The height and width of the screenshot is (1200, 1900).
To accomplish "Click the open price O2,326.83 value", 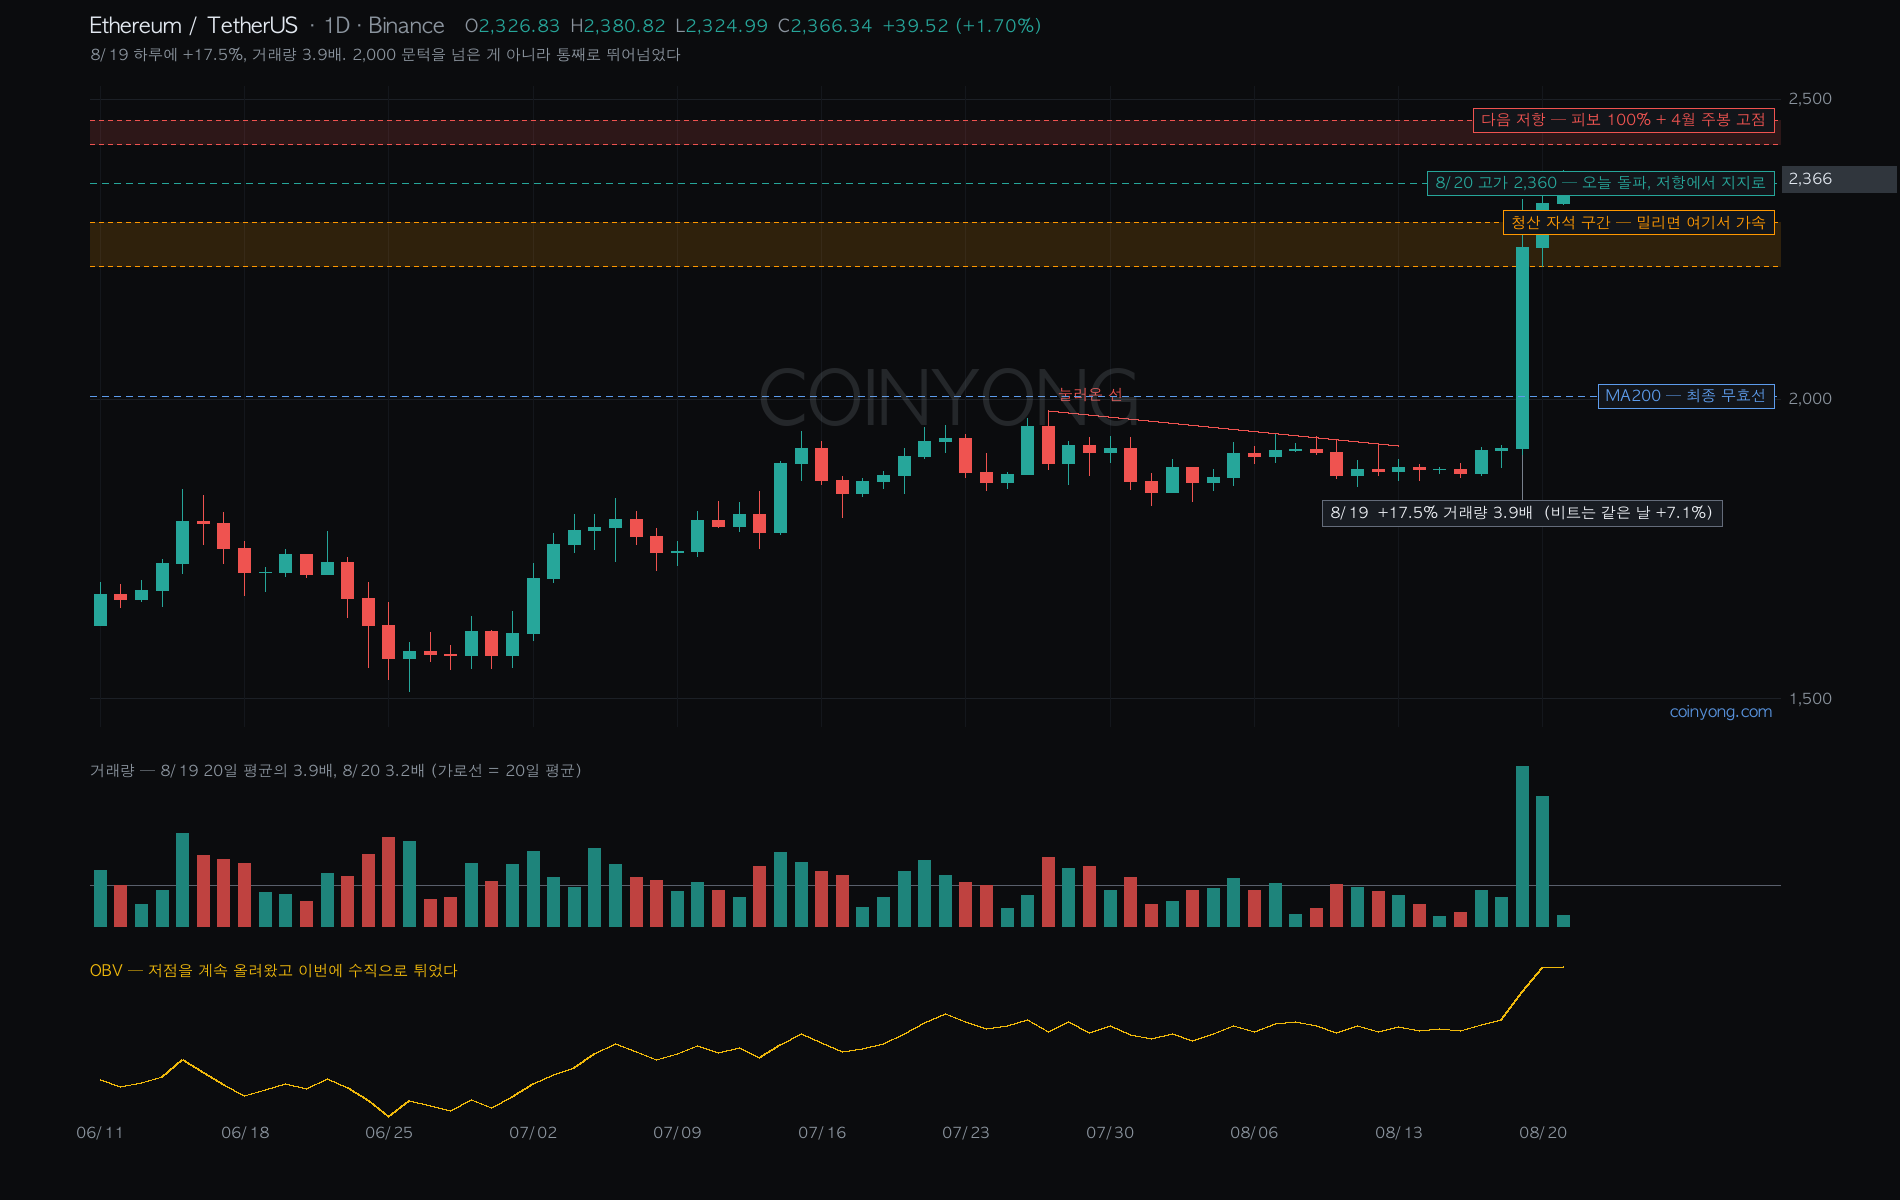I will click(512, 25).
